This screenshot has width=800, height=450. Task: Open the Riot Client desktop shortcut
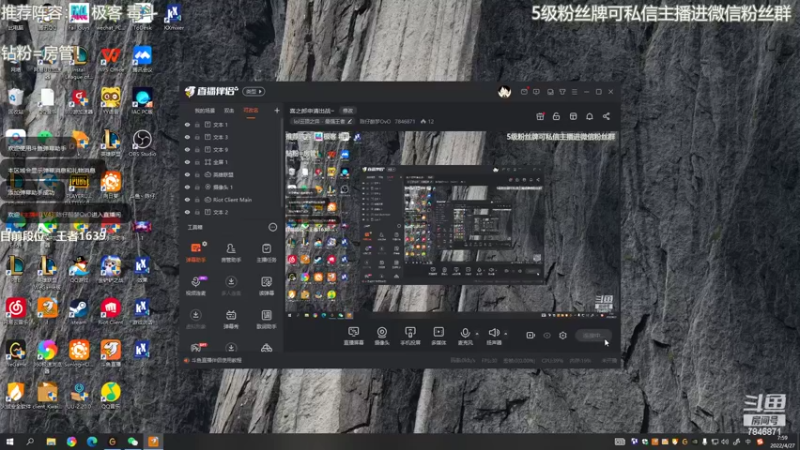(x=110, y=311)
